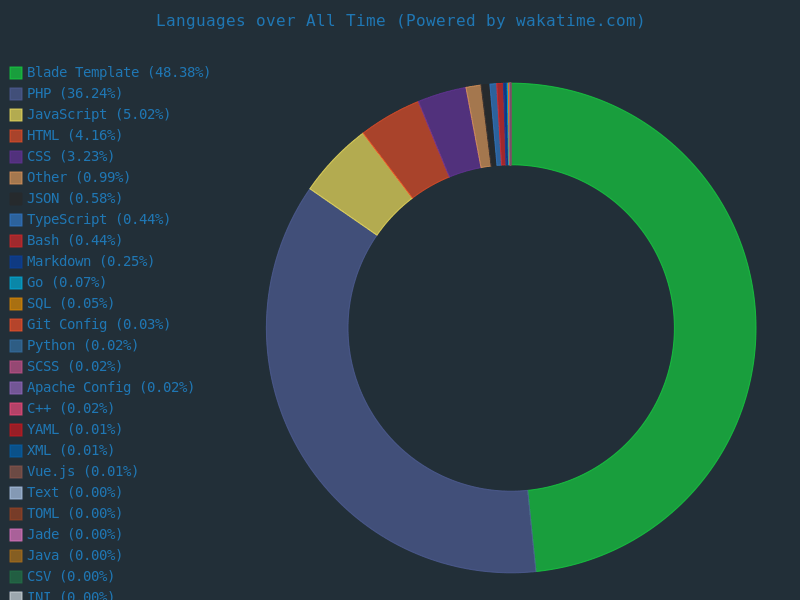Click the SQL legend color swatch
The image size is (800, 600).
pos(16,304)
